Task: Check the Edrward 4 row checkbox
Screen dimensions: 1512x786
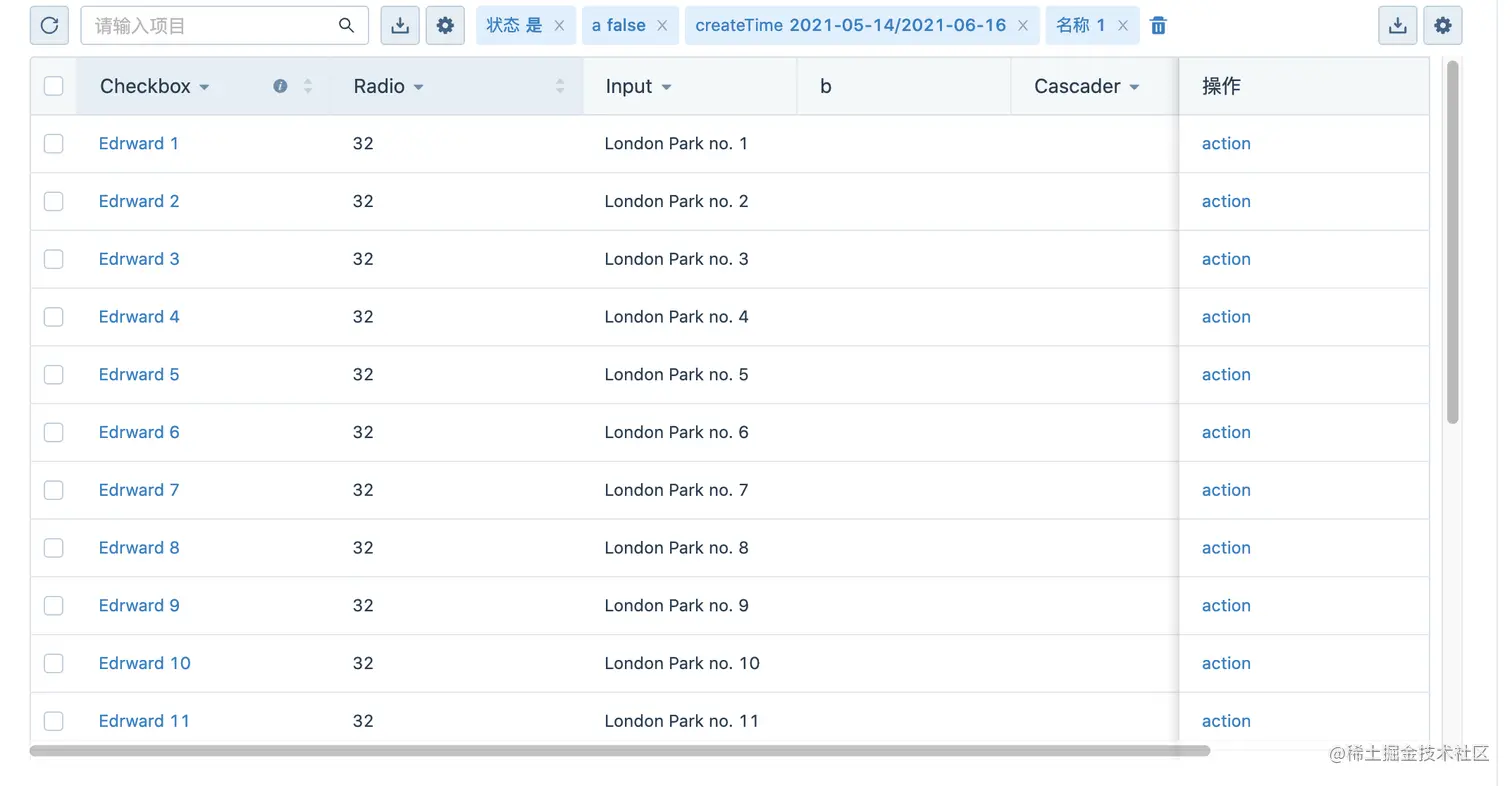Action: [x=54, y=317]
